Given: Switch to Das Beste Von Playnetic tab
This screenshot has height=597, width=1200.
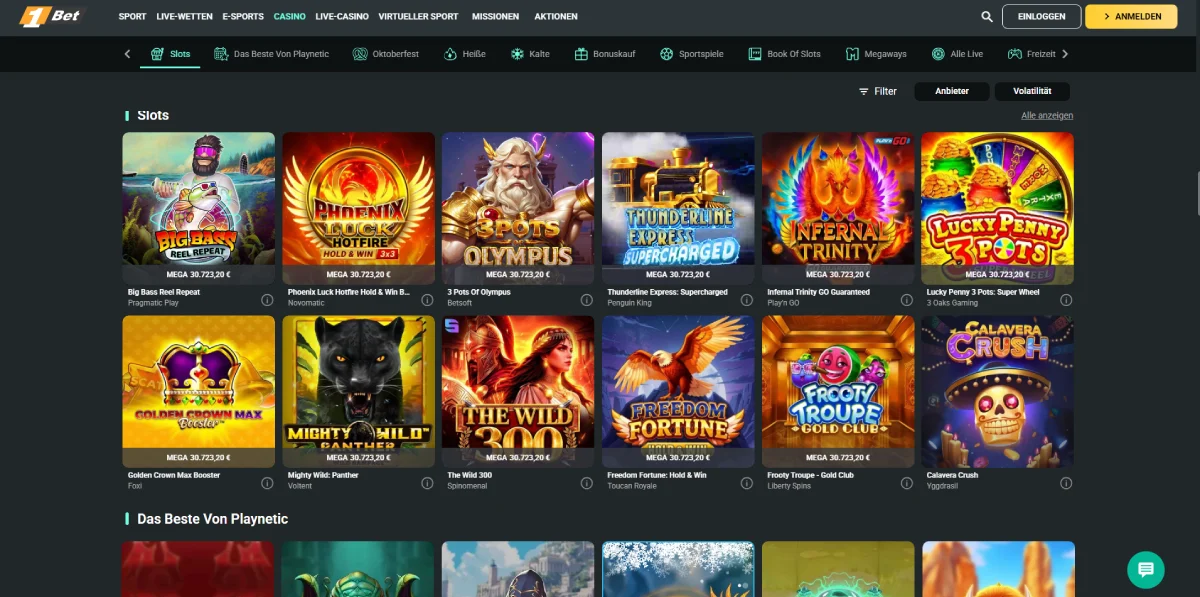Looking at the screenshot, I should 271,54.
